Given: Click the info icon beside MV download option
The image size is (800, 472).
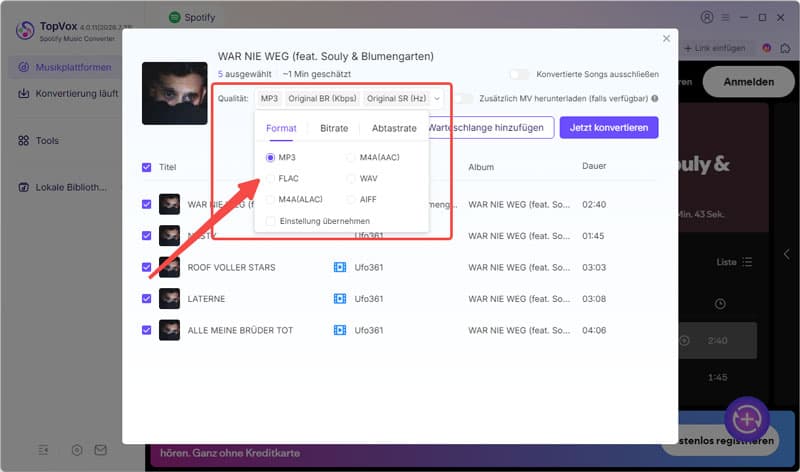Looking at the screenshot, I should tap(655, 98).
